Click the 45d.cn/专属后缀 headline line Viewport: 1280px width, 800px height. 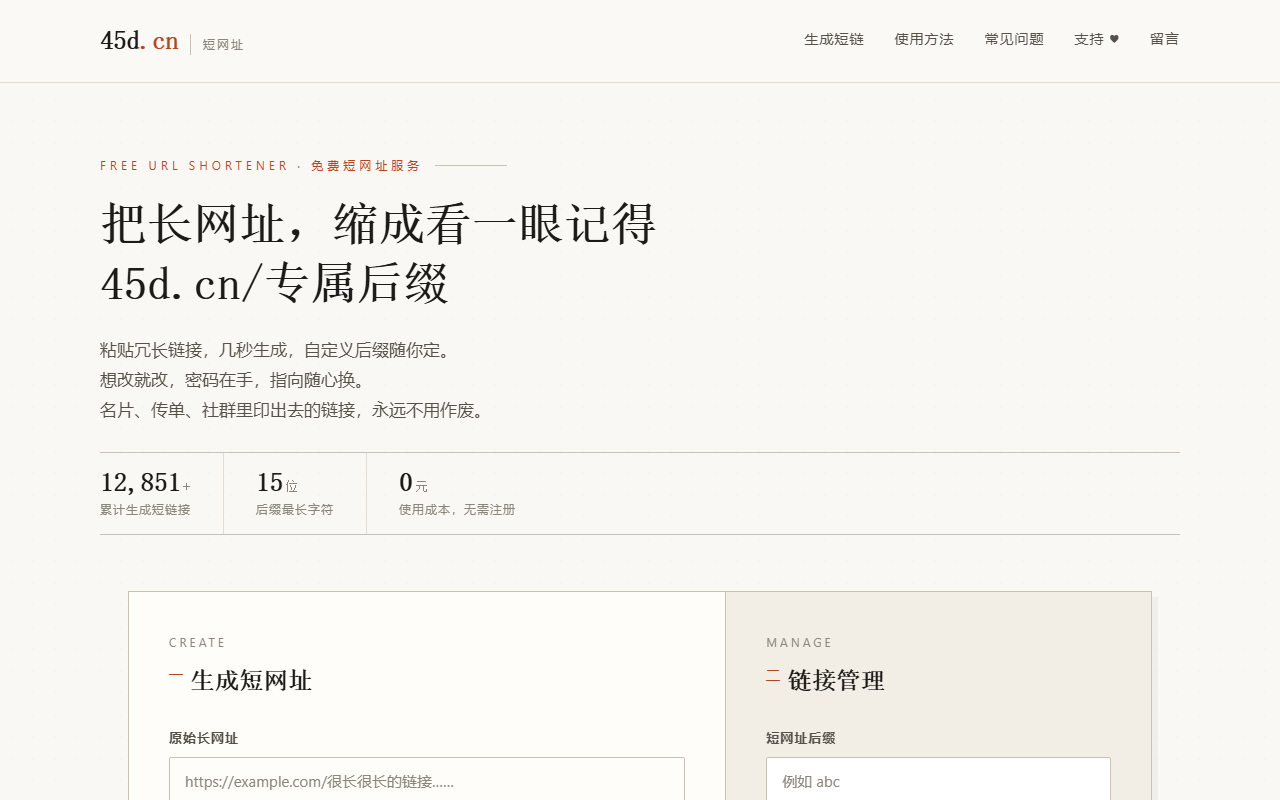point(275,284)
